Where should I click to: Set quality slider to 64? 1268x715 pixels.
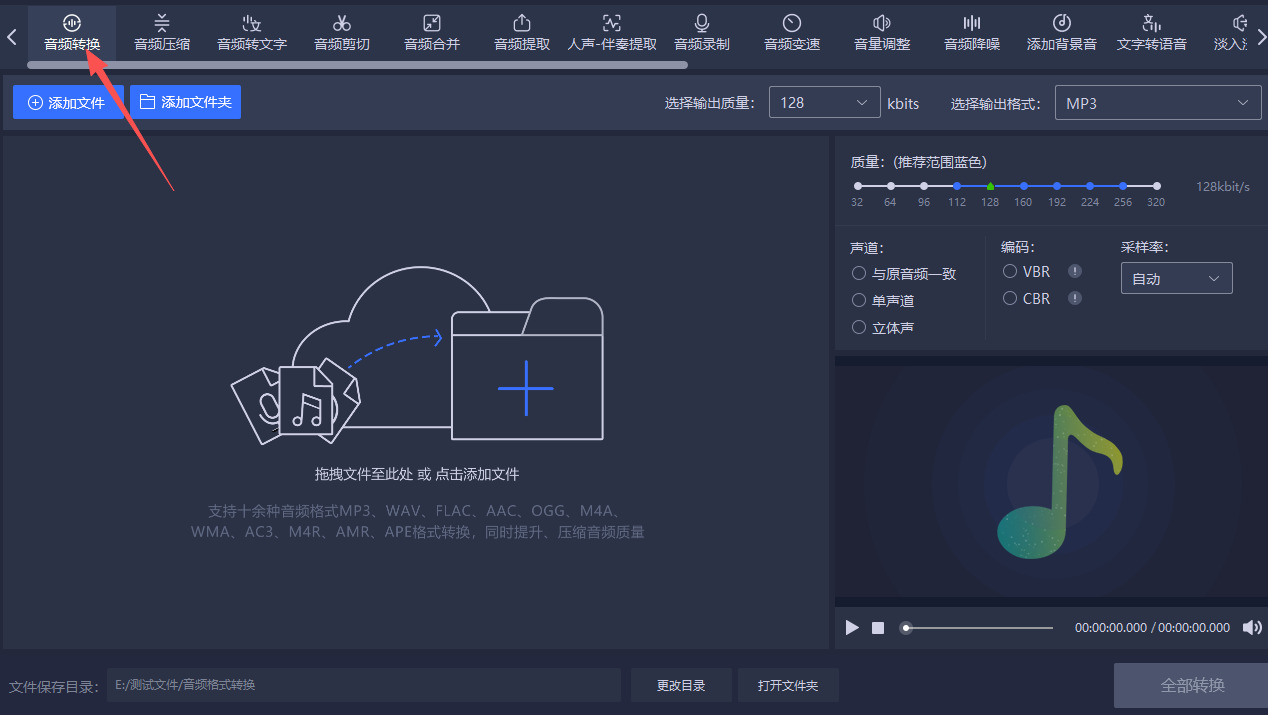pyautogui.click(x=890, y=186)
